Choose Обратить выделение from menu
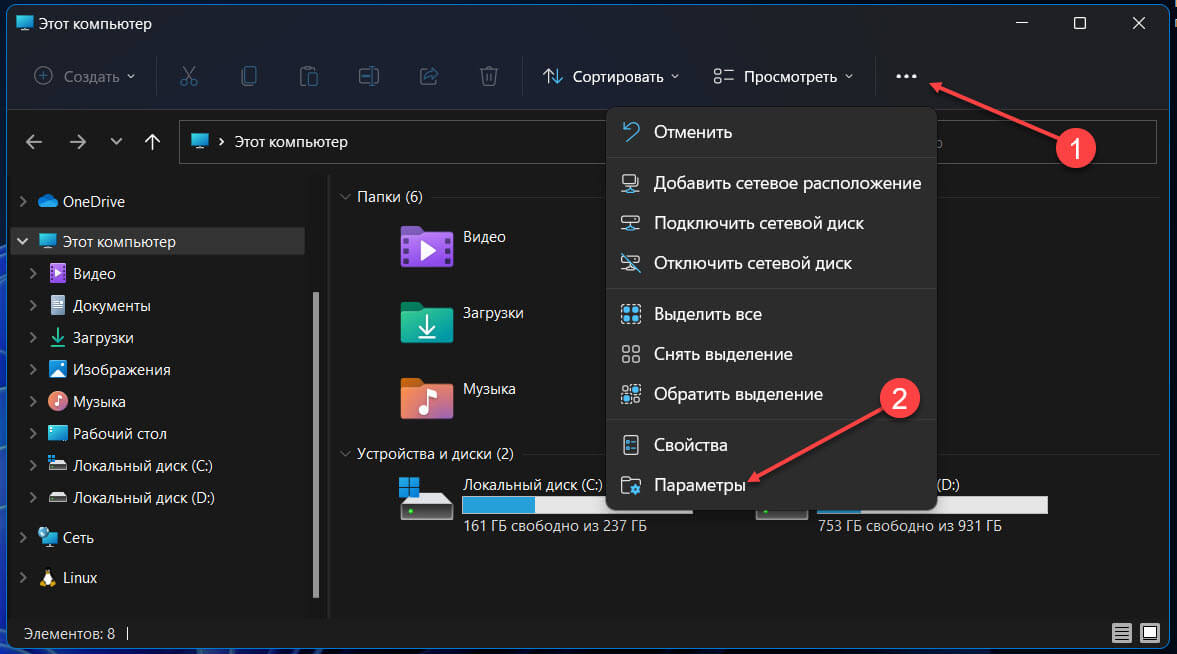This screenshot has width=1177, height=654. [x=771, y=393]
